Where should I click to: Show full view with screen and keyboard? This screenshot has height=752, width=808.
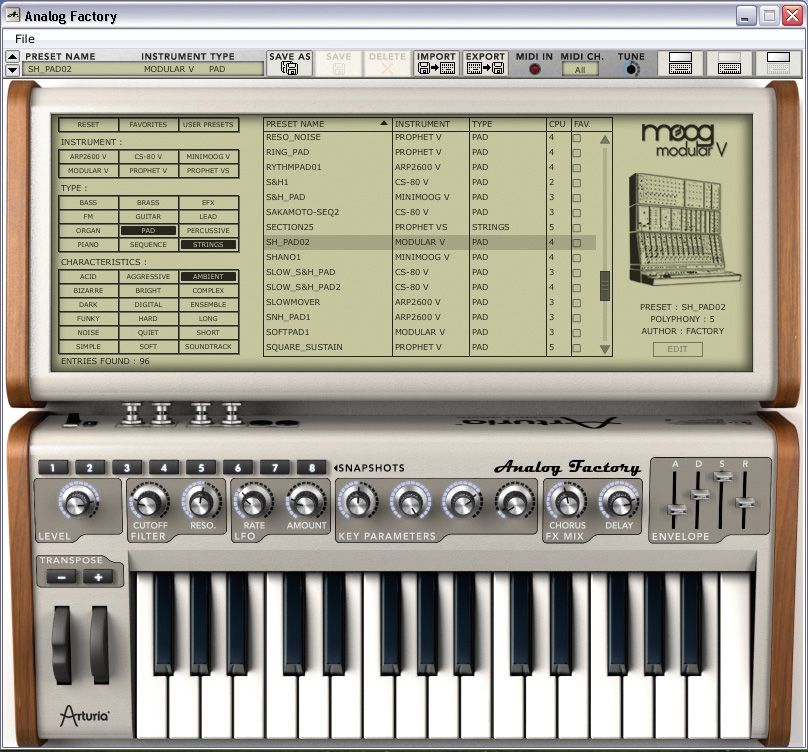680,63
